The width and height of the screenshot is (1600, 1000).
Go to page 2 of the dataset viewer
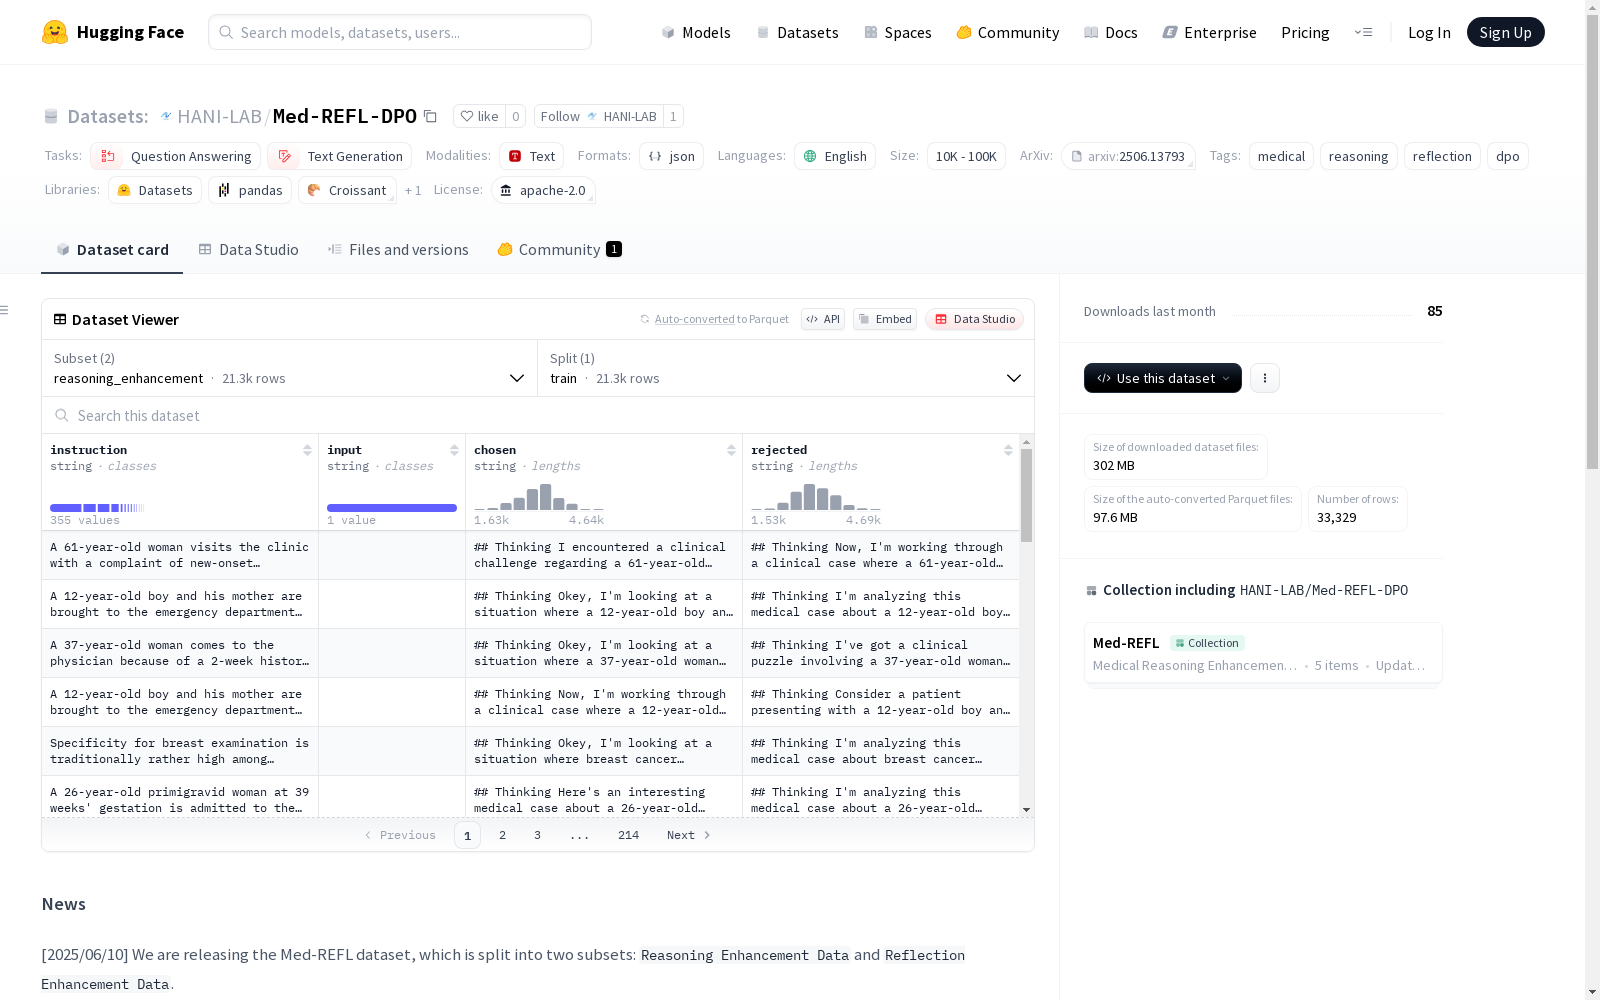pyautogui.click(x=502, y=835)
